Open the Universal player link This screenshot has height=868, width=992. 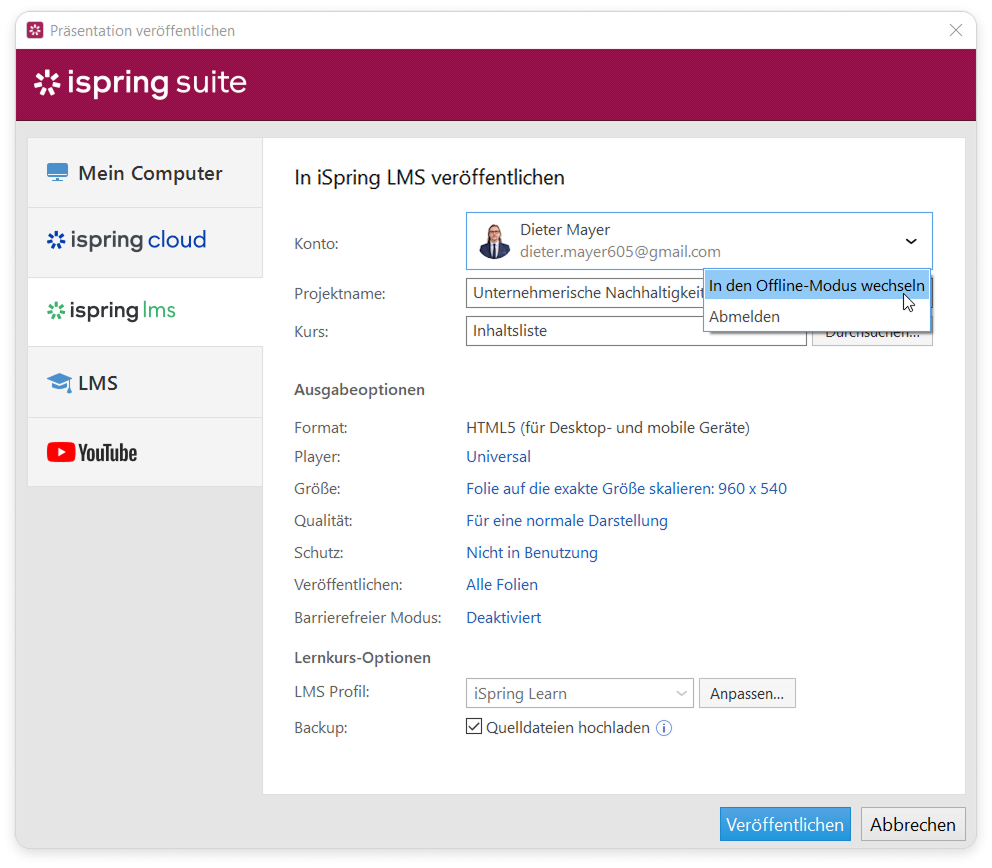click(x=498, y=457)
